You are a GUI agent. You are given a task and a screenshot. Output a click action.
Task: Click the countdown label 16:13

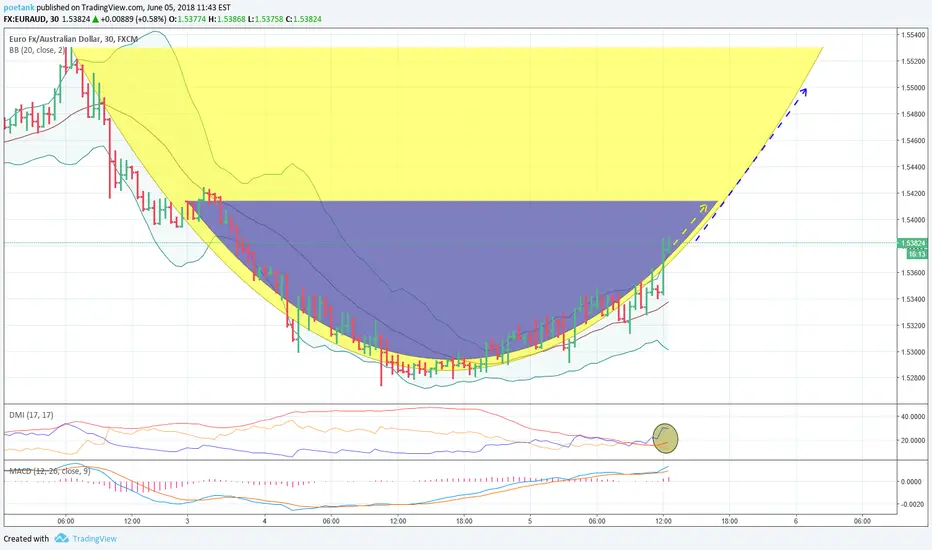coord(917,254)
